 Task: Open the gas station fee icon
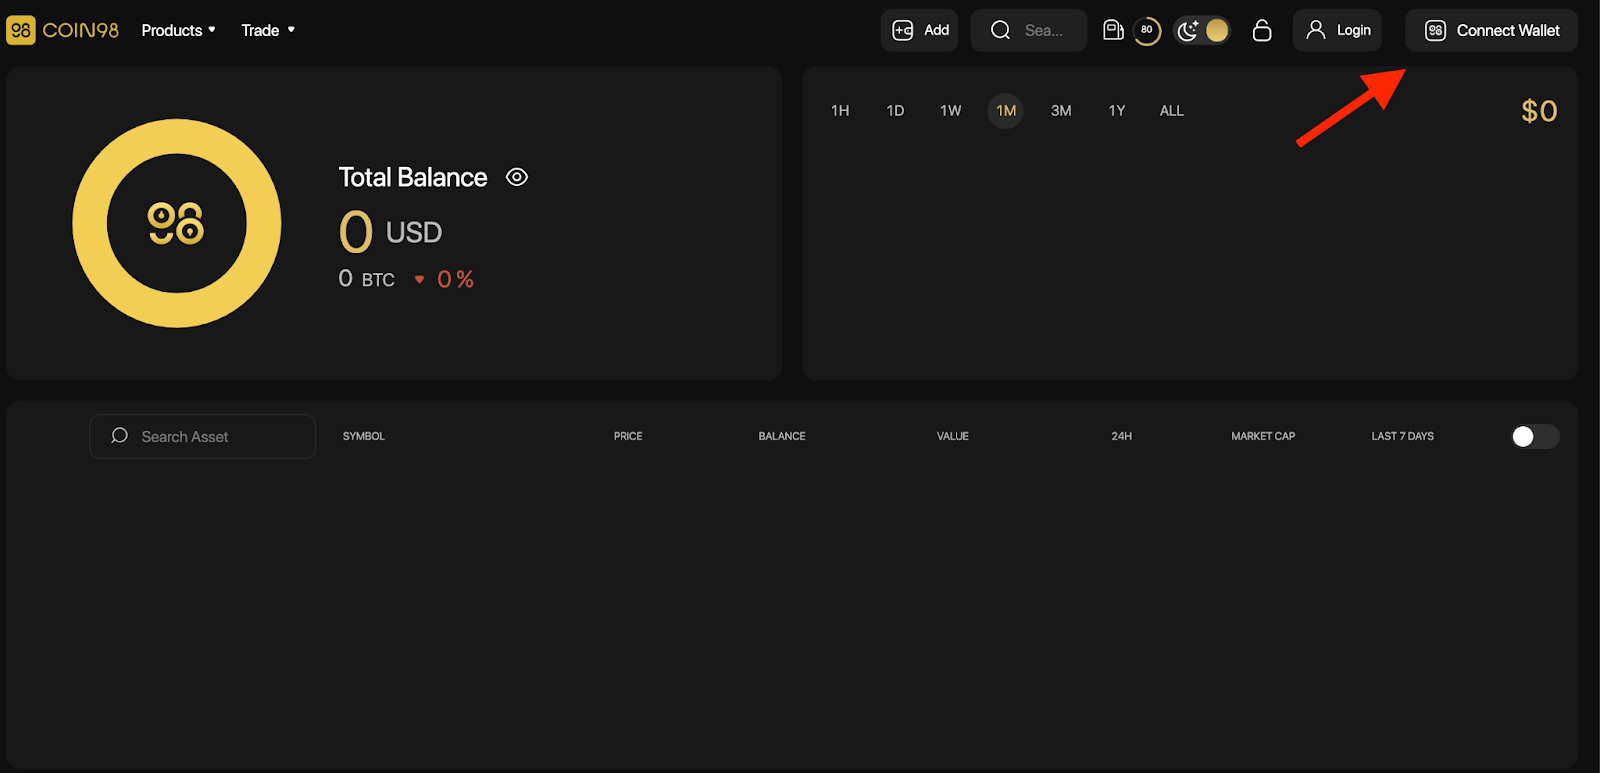point(1113,30)
